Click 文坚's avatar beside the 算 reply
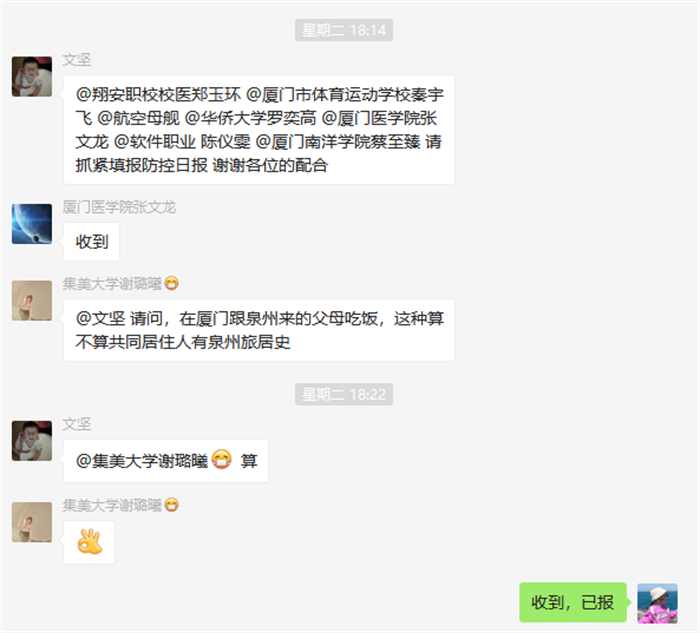Screen dimensions: 700x633 coord(32,441)
